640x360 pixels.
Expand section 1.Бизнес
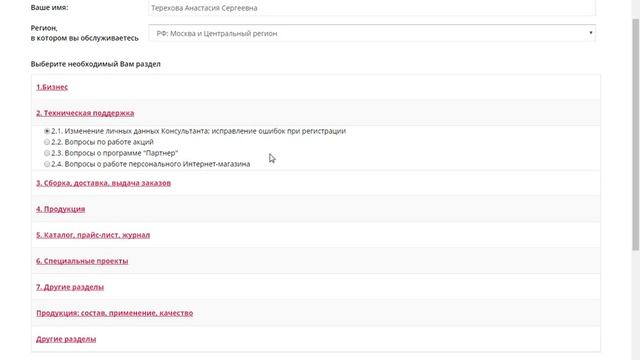(x=52, y=87)
